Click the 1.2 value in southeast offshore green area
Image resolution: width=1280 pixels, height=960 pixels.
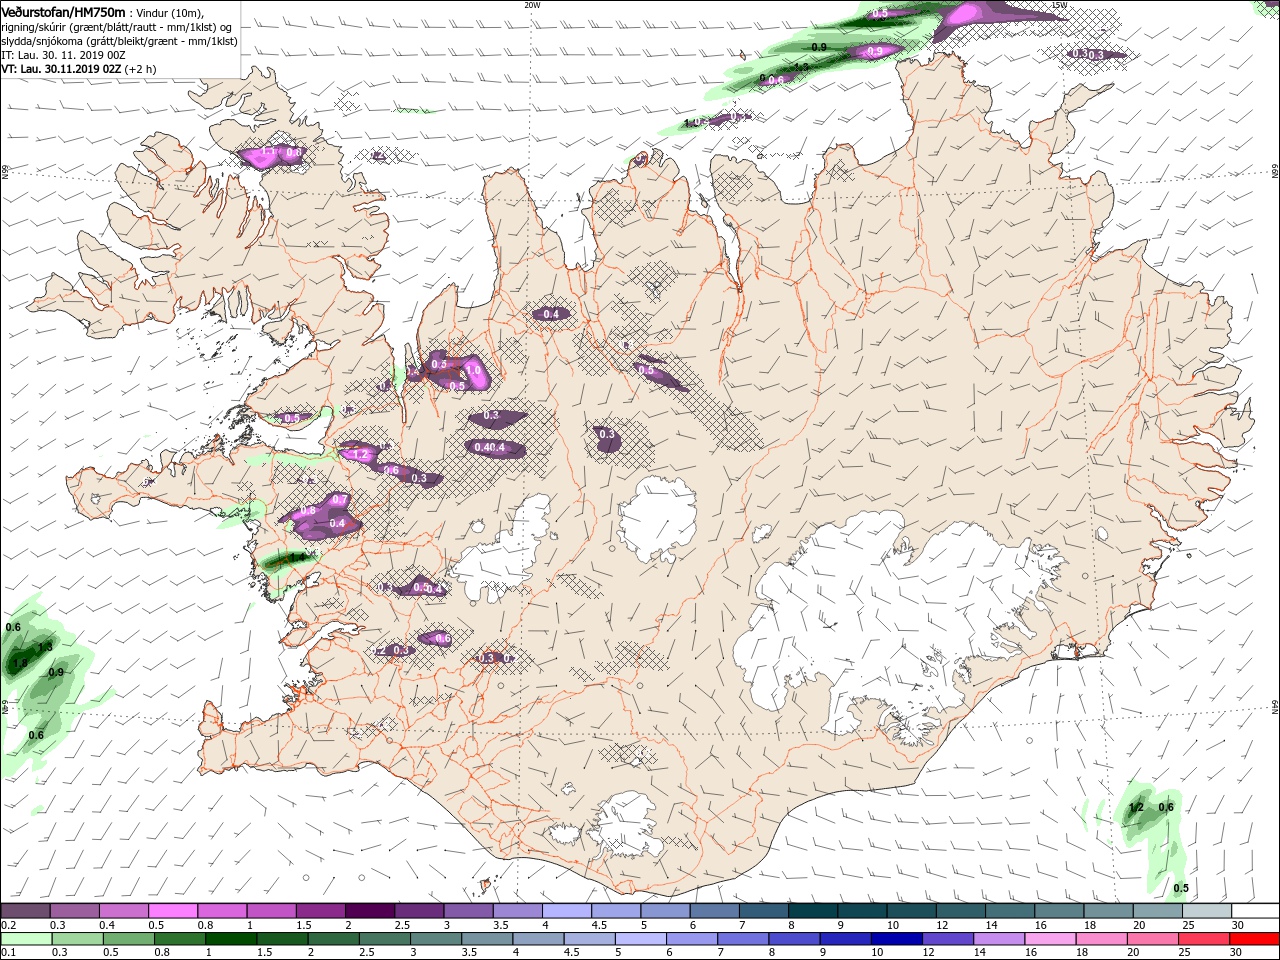(x=1136, y=807)
